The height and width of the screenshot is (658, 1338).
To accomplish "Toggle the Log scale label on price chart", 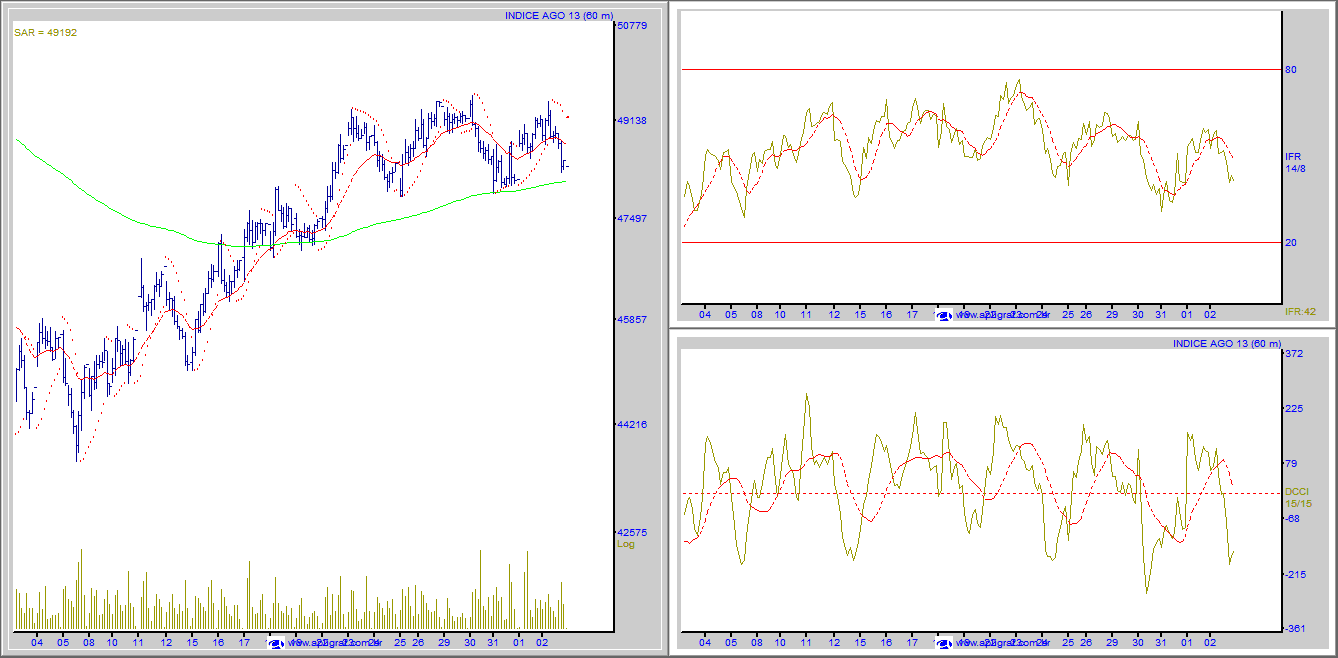I will click(626, 544).
